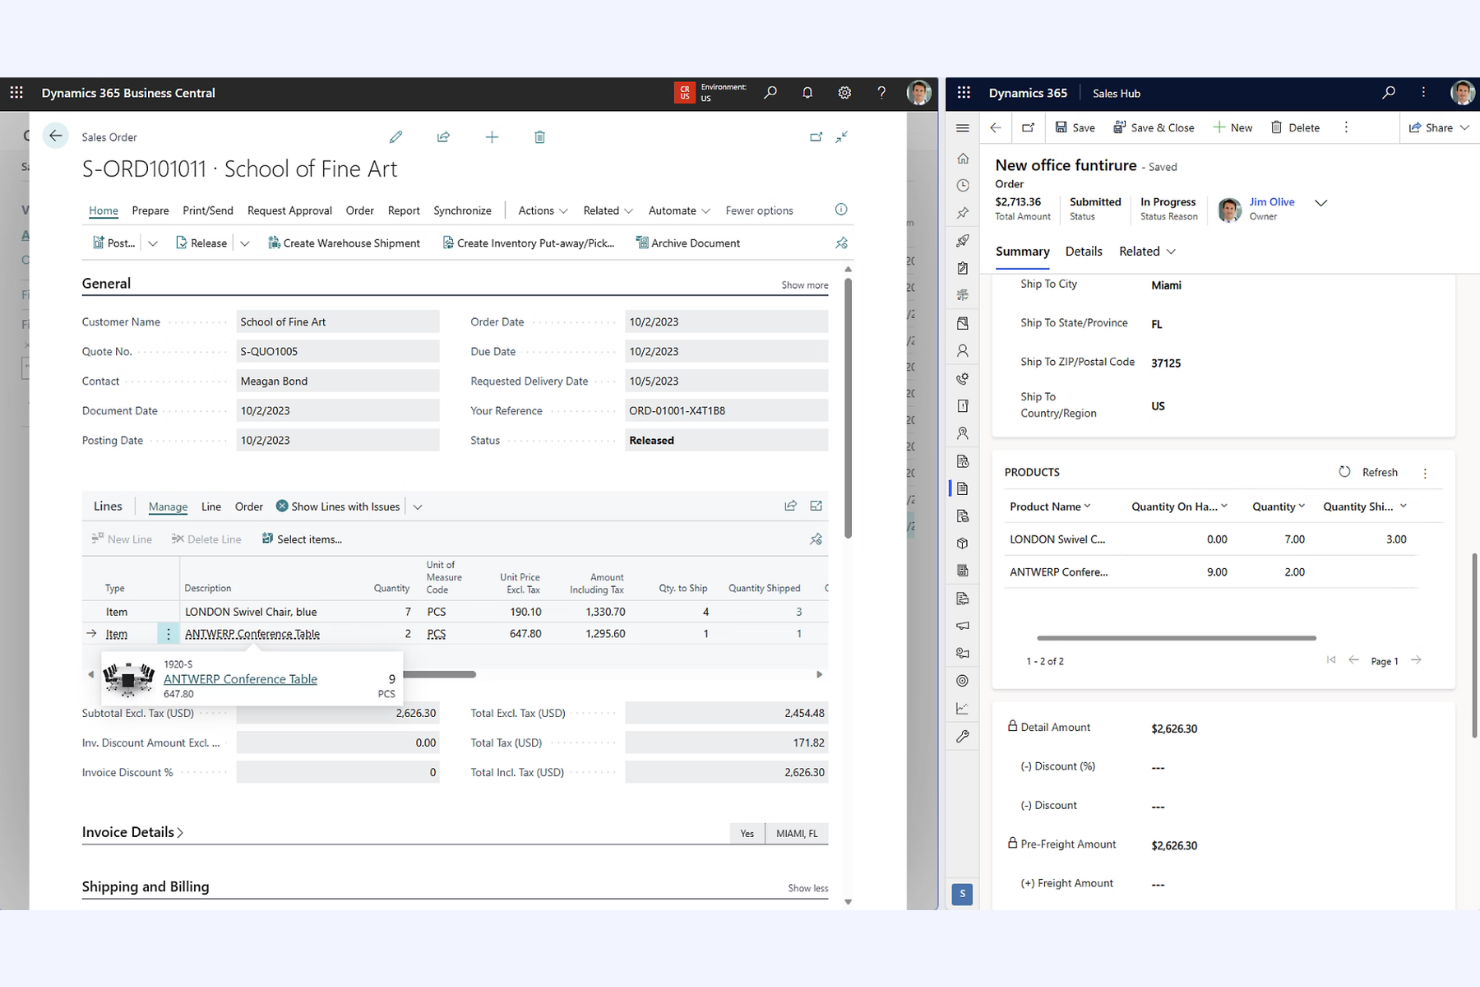1480x987 pixels.
Task: Open the Request Approval menu
Action: click(x=289, y=210)
